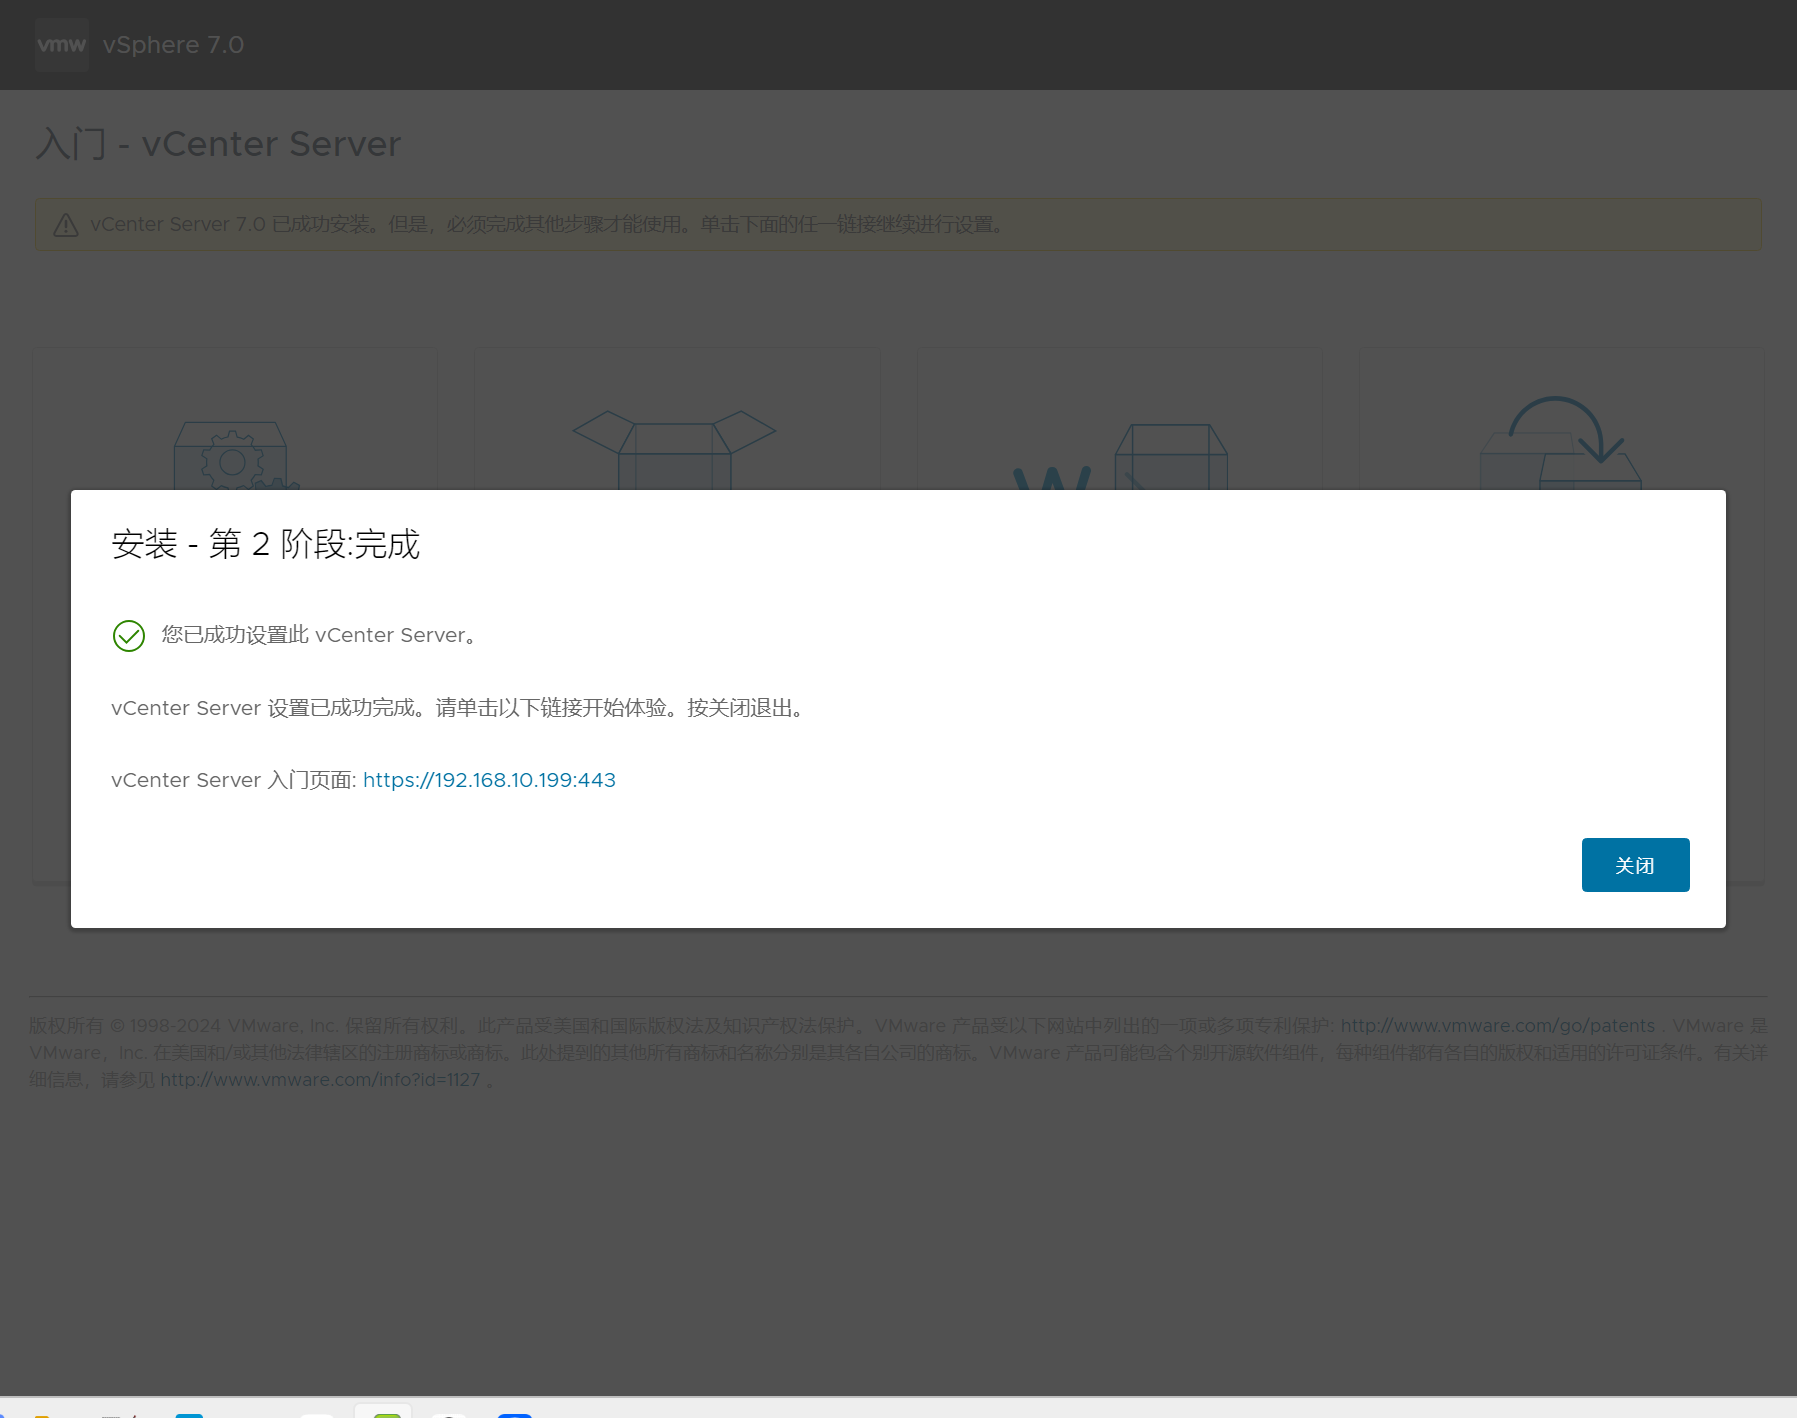The width and height of the screenshot is (1797, 1418).
Task: Click the vCenter Server 7.0 已成功安装 banner text
Action: point(548,225)
